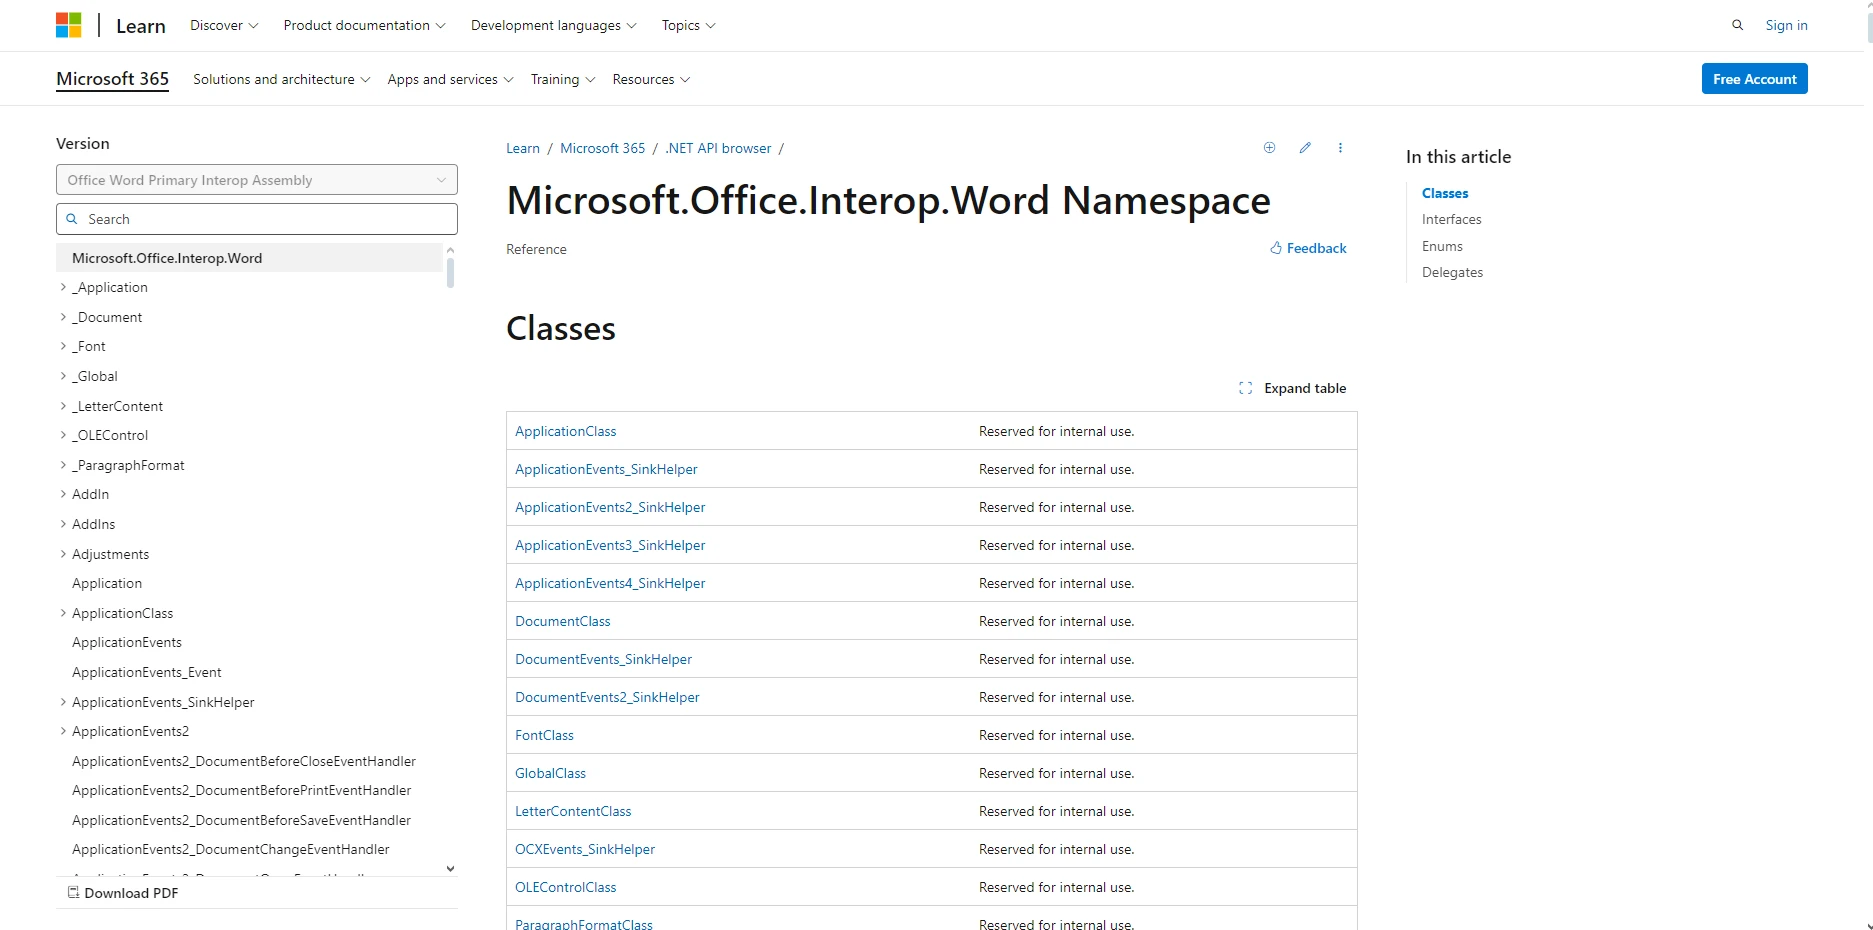Click the Free Account button
Viewport: 1873px width, 930px height.
(1754, 79)
